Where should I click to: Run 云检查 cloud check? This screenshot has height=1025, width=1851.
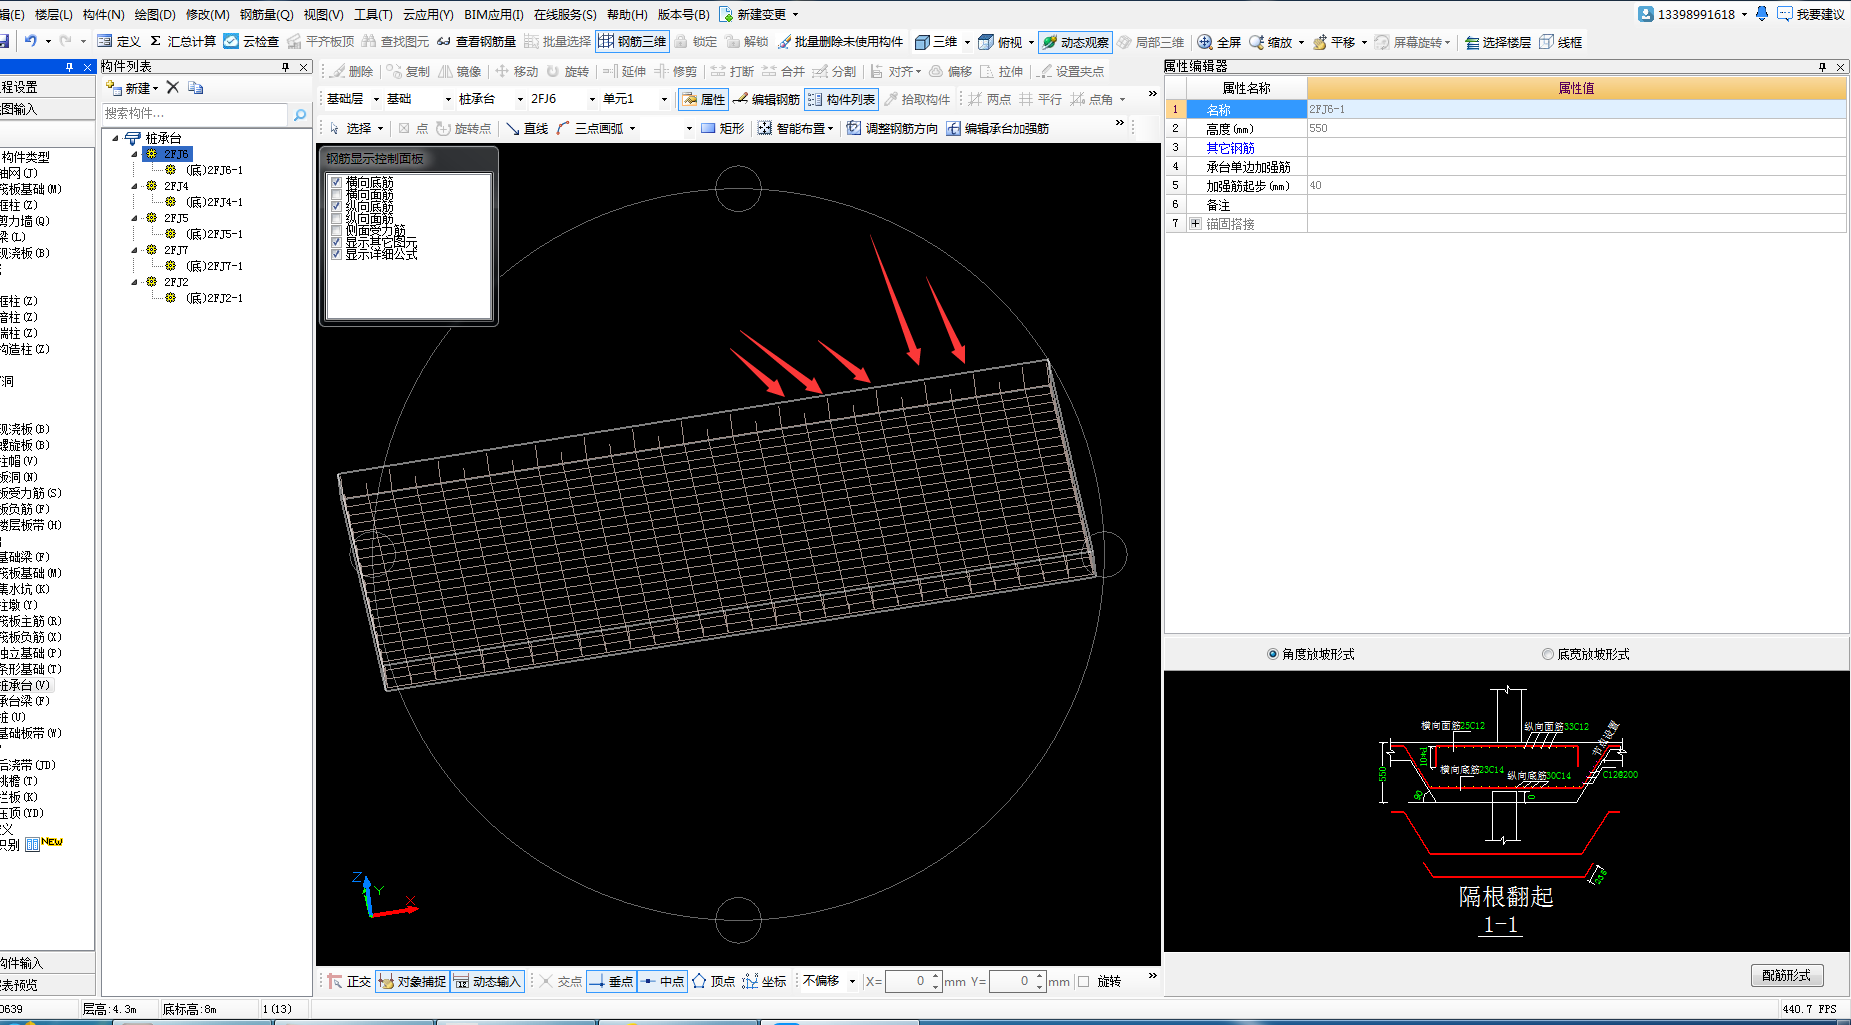coord(251,42)
